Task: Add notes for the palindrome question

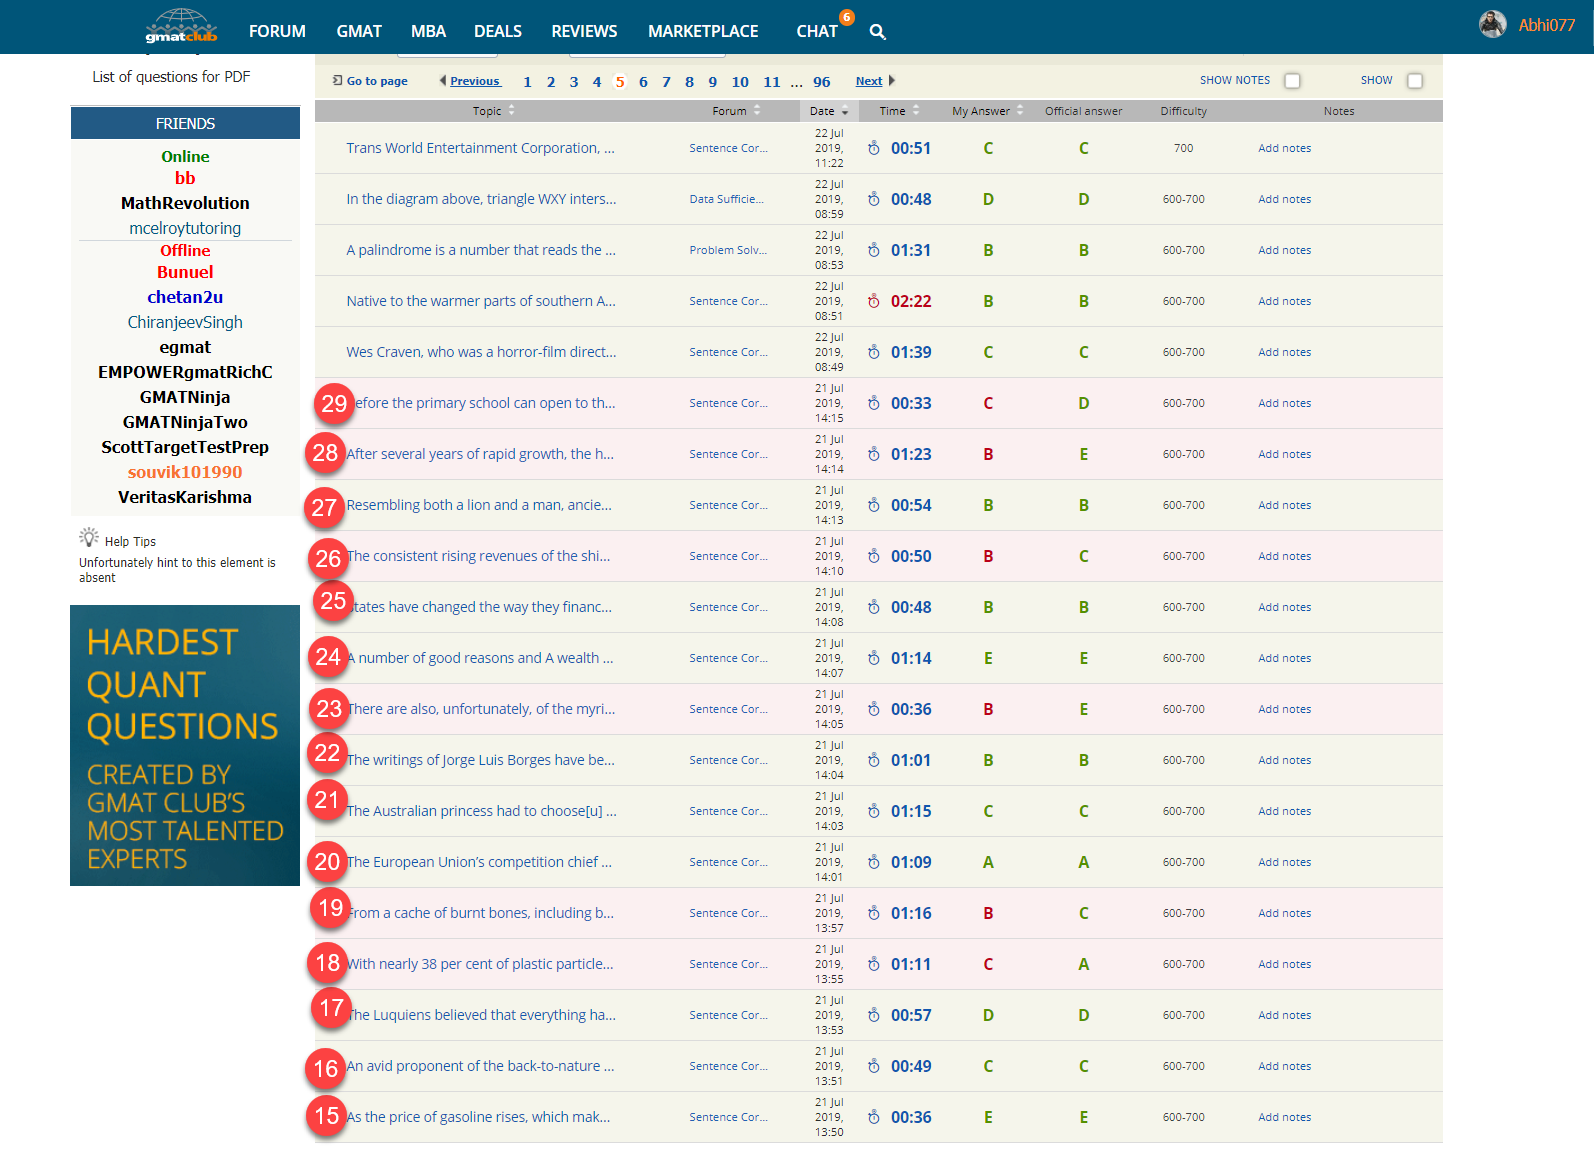Action: 1284,250
